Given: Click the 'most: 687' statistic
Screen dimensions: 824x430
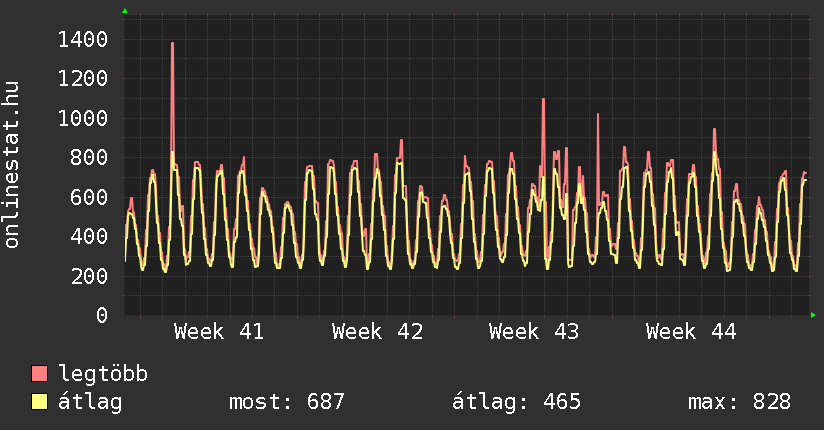Looking at the screenshot, I should (287, 402).
